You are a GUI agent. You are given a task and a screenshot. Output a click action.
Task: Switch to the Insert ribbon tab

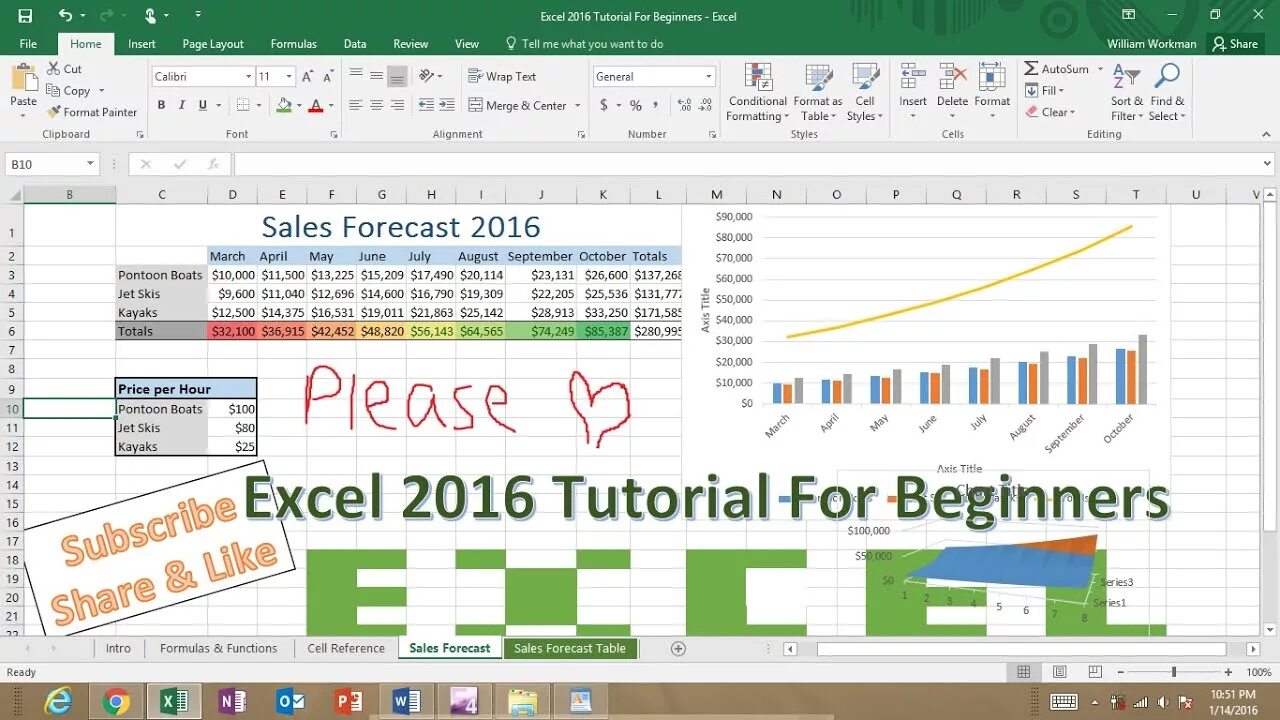[x=142, y=44]
